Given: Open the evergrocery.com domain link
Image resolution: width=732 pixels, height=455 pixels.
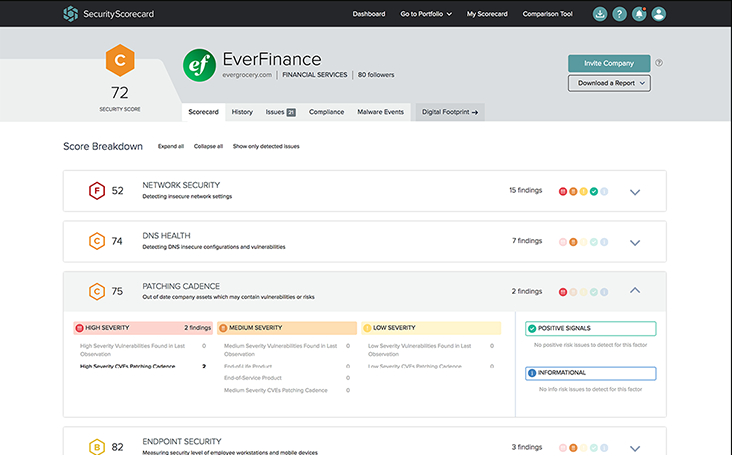Looking at the screenshot, I should [247, 75].
